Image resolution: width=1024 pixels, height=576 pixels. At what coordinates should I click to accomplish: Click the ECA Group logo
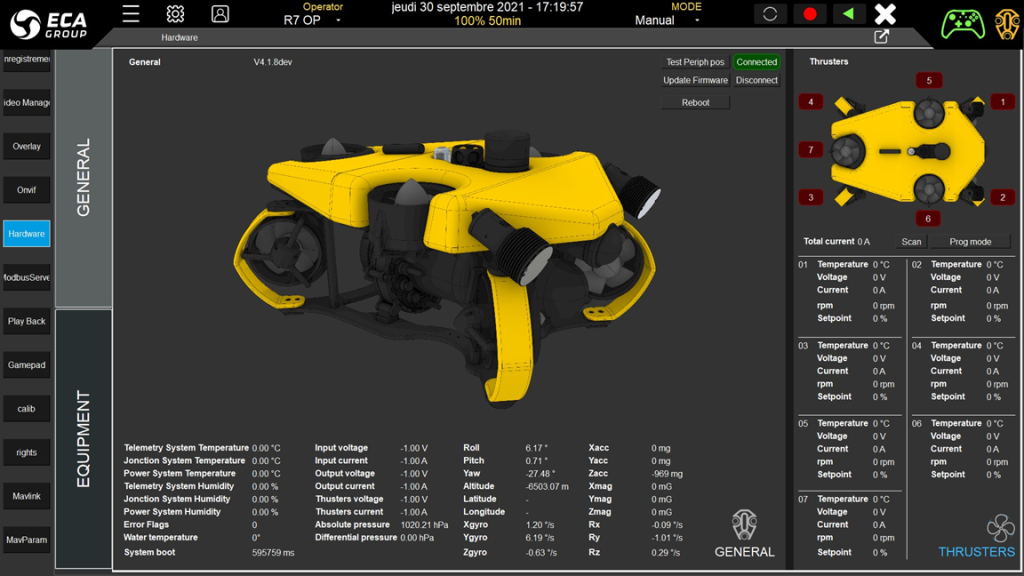48,24
